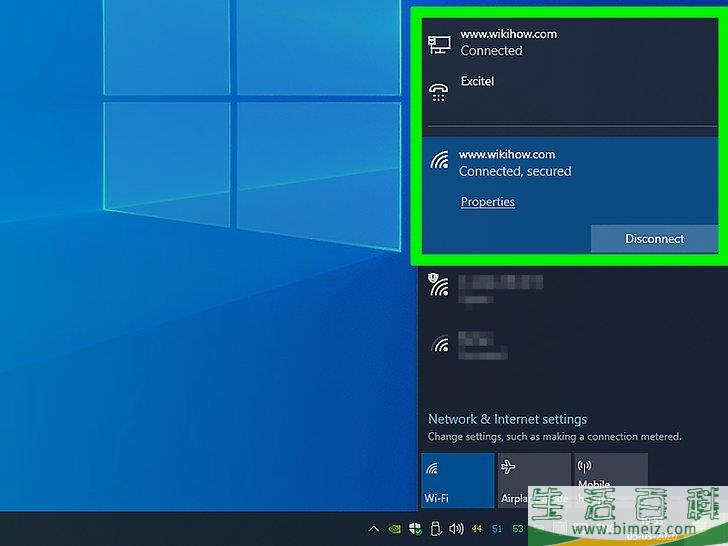Toggle the Airplane mode tile

coord(534,481)
